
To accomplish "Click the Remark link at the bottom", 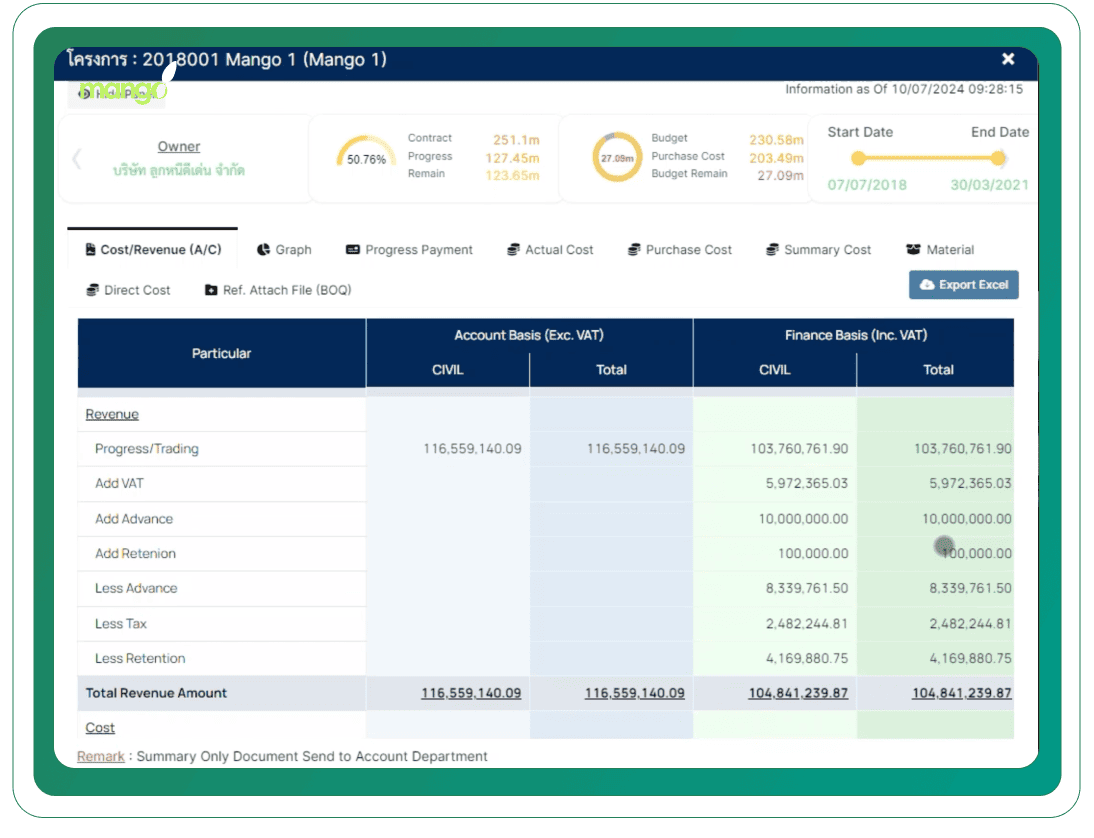I will (101, 756).
